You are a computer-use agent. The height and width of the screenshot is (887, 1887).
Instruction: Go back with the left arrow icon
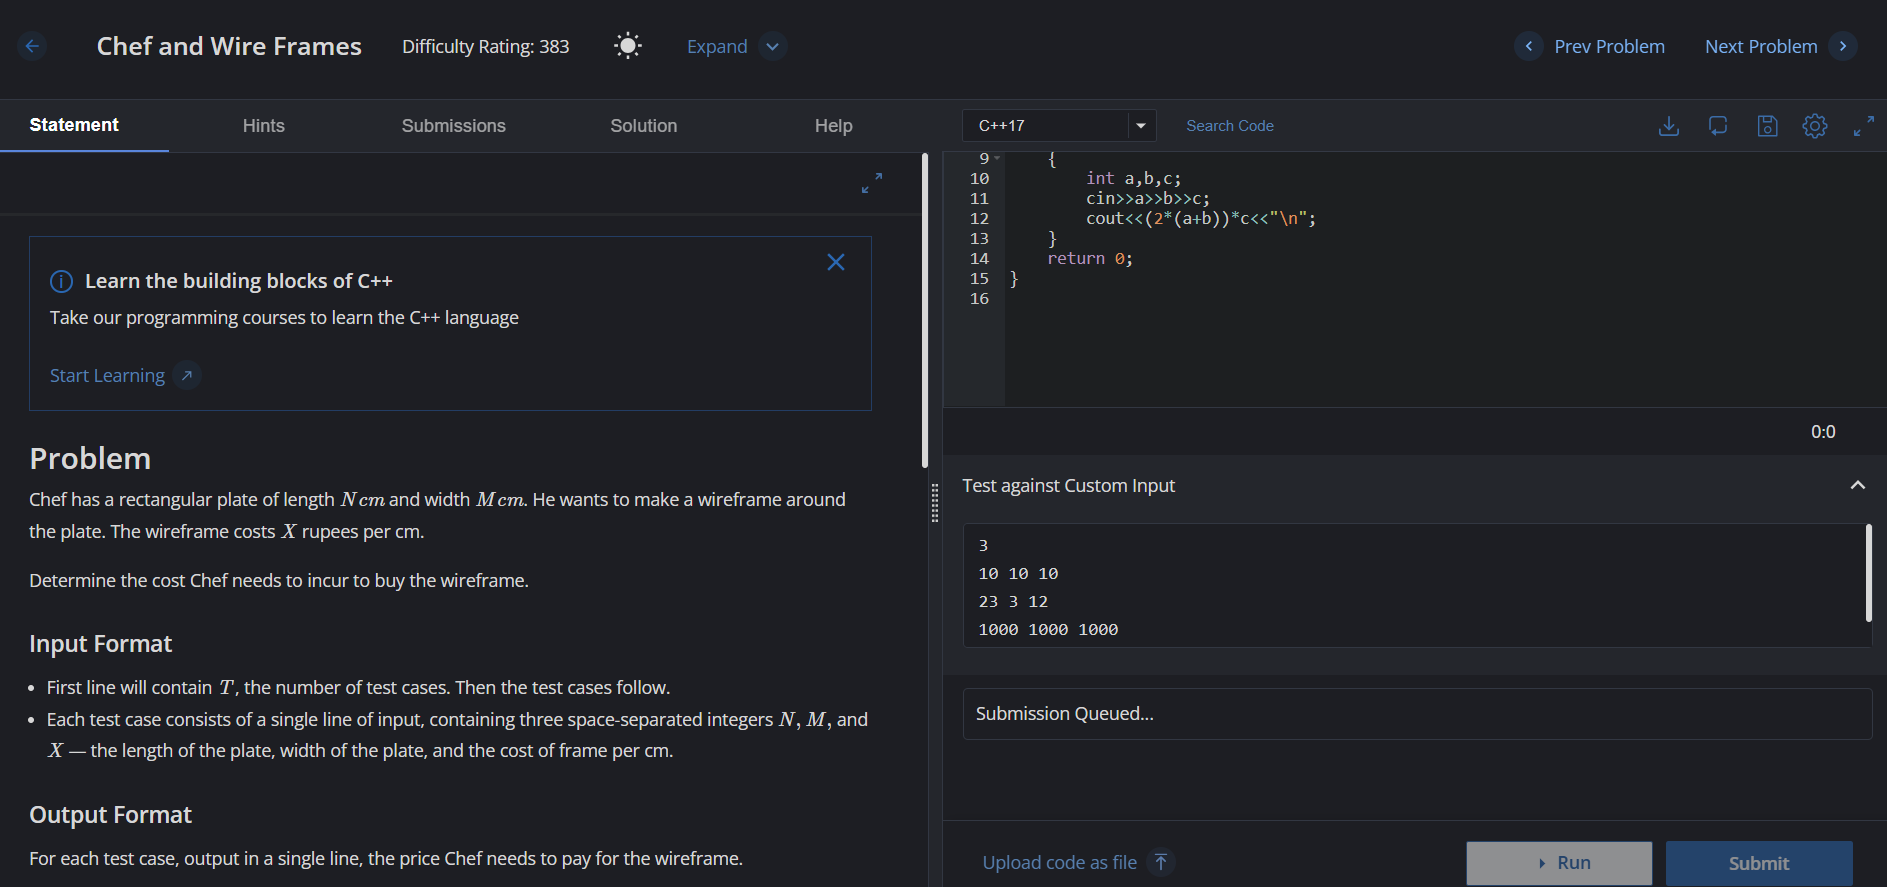32,46
